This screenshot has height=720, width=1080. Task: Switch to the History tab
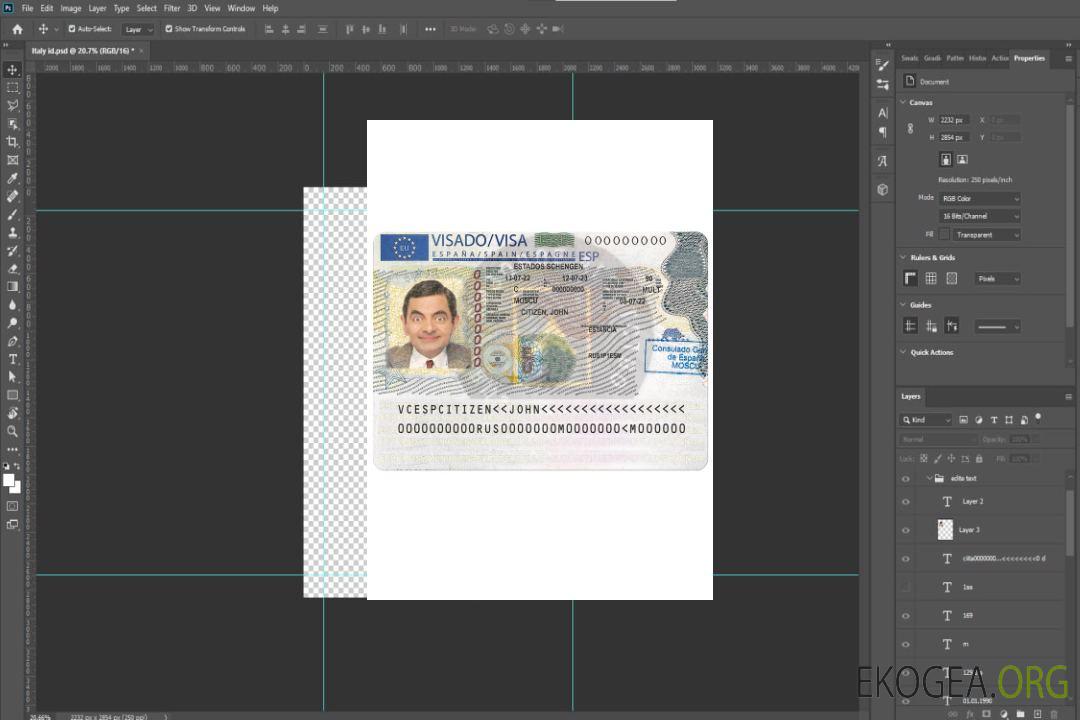point(977,59)
